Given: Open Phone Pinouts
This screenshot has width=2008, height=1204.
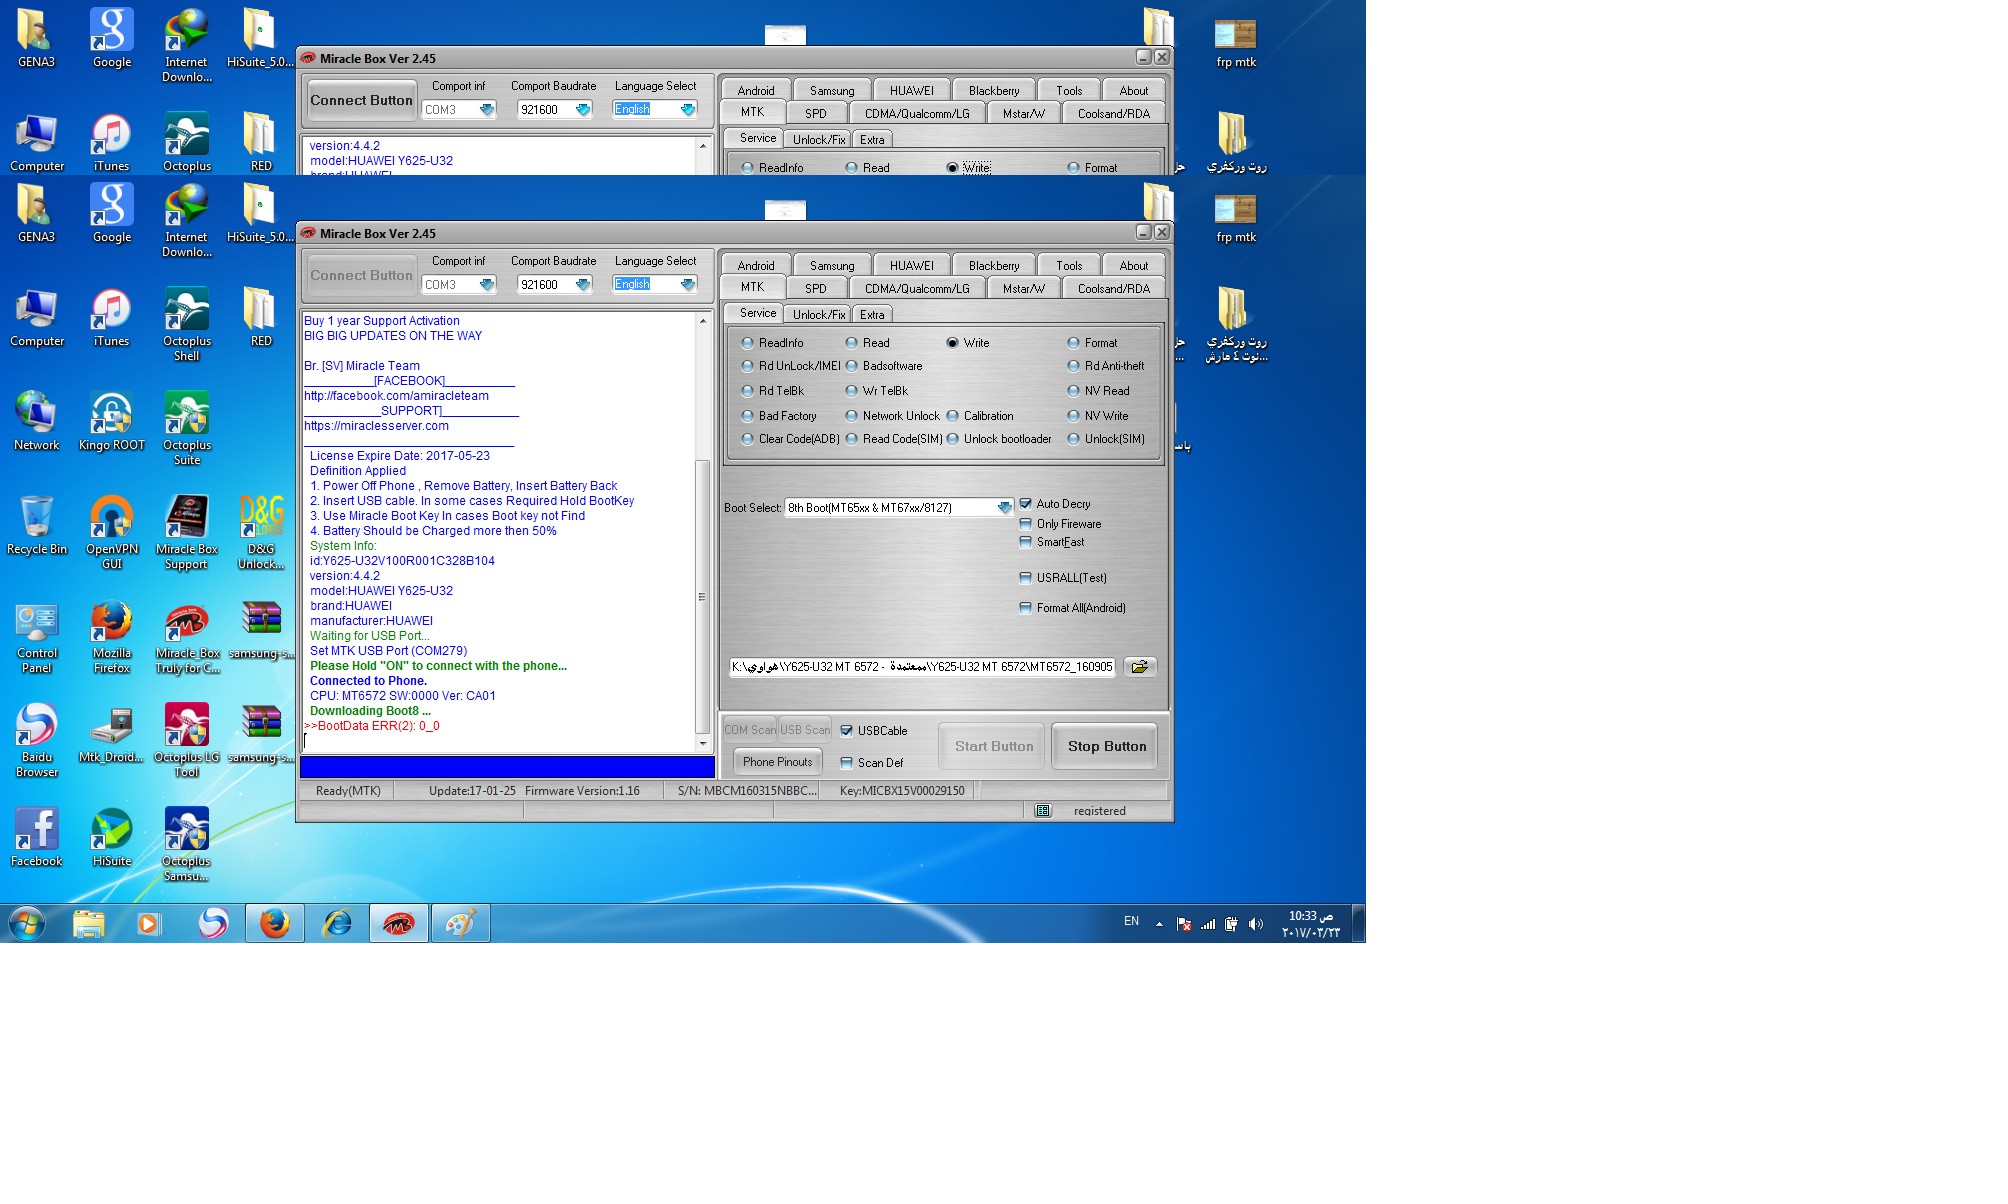Looking at the screenshot, I should (x=777, y=762).
